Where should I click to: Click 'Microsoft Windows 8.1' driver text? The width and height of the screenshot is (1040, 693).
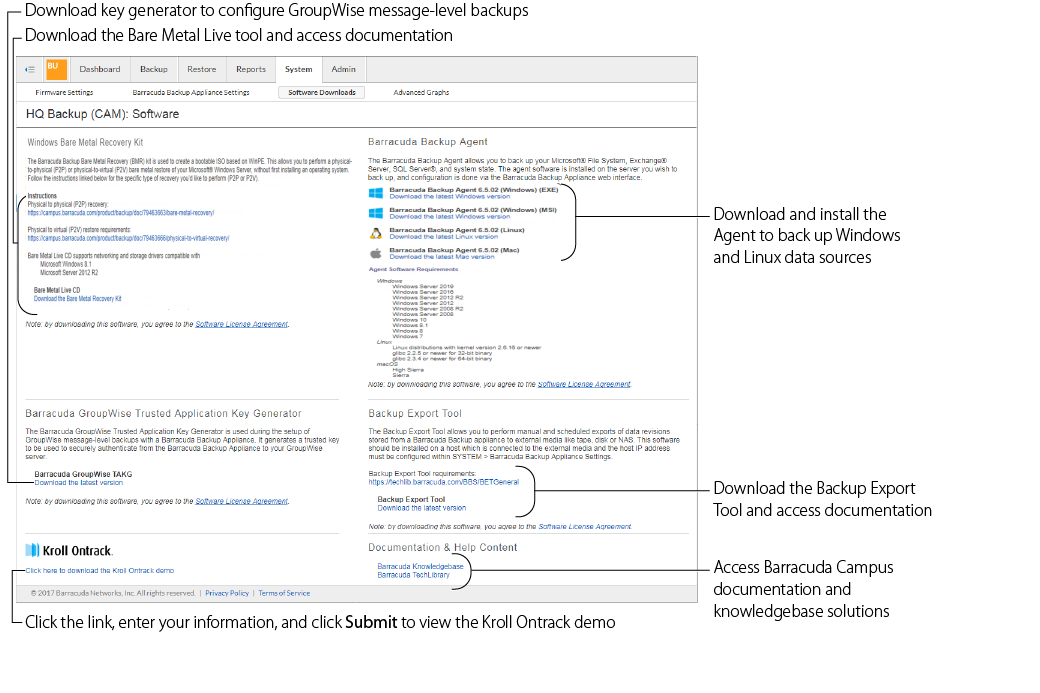(66, 264)
